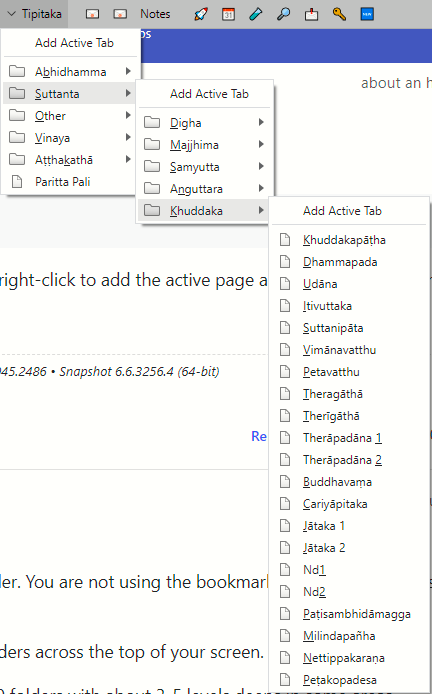Image resolution: width=432 pixels, height=694 pixels.
Task: Open the Buddhavaṃsa bookmark
Action: pyautogui.click(x=349, y=482)
